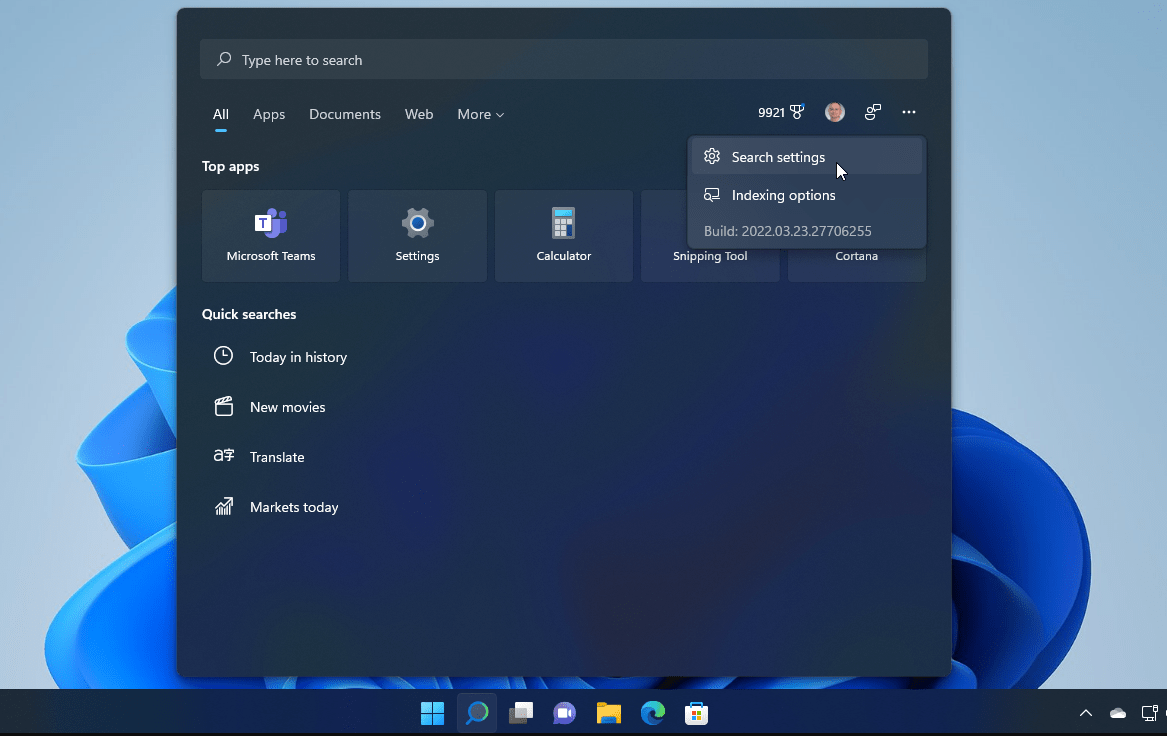Click the clapperboard icon beside New movies

[224, 406]
